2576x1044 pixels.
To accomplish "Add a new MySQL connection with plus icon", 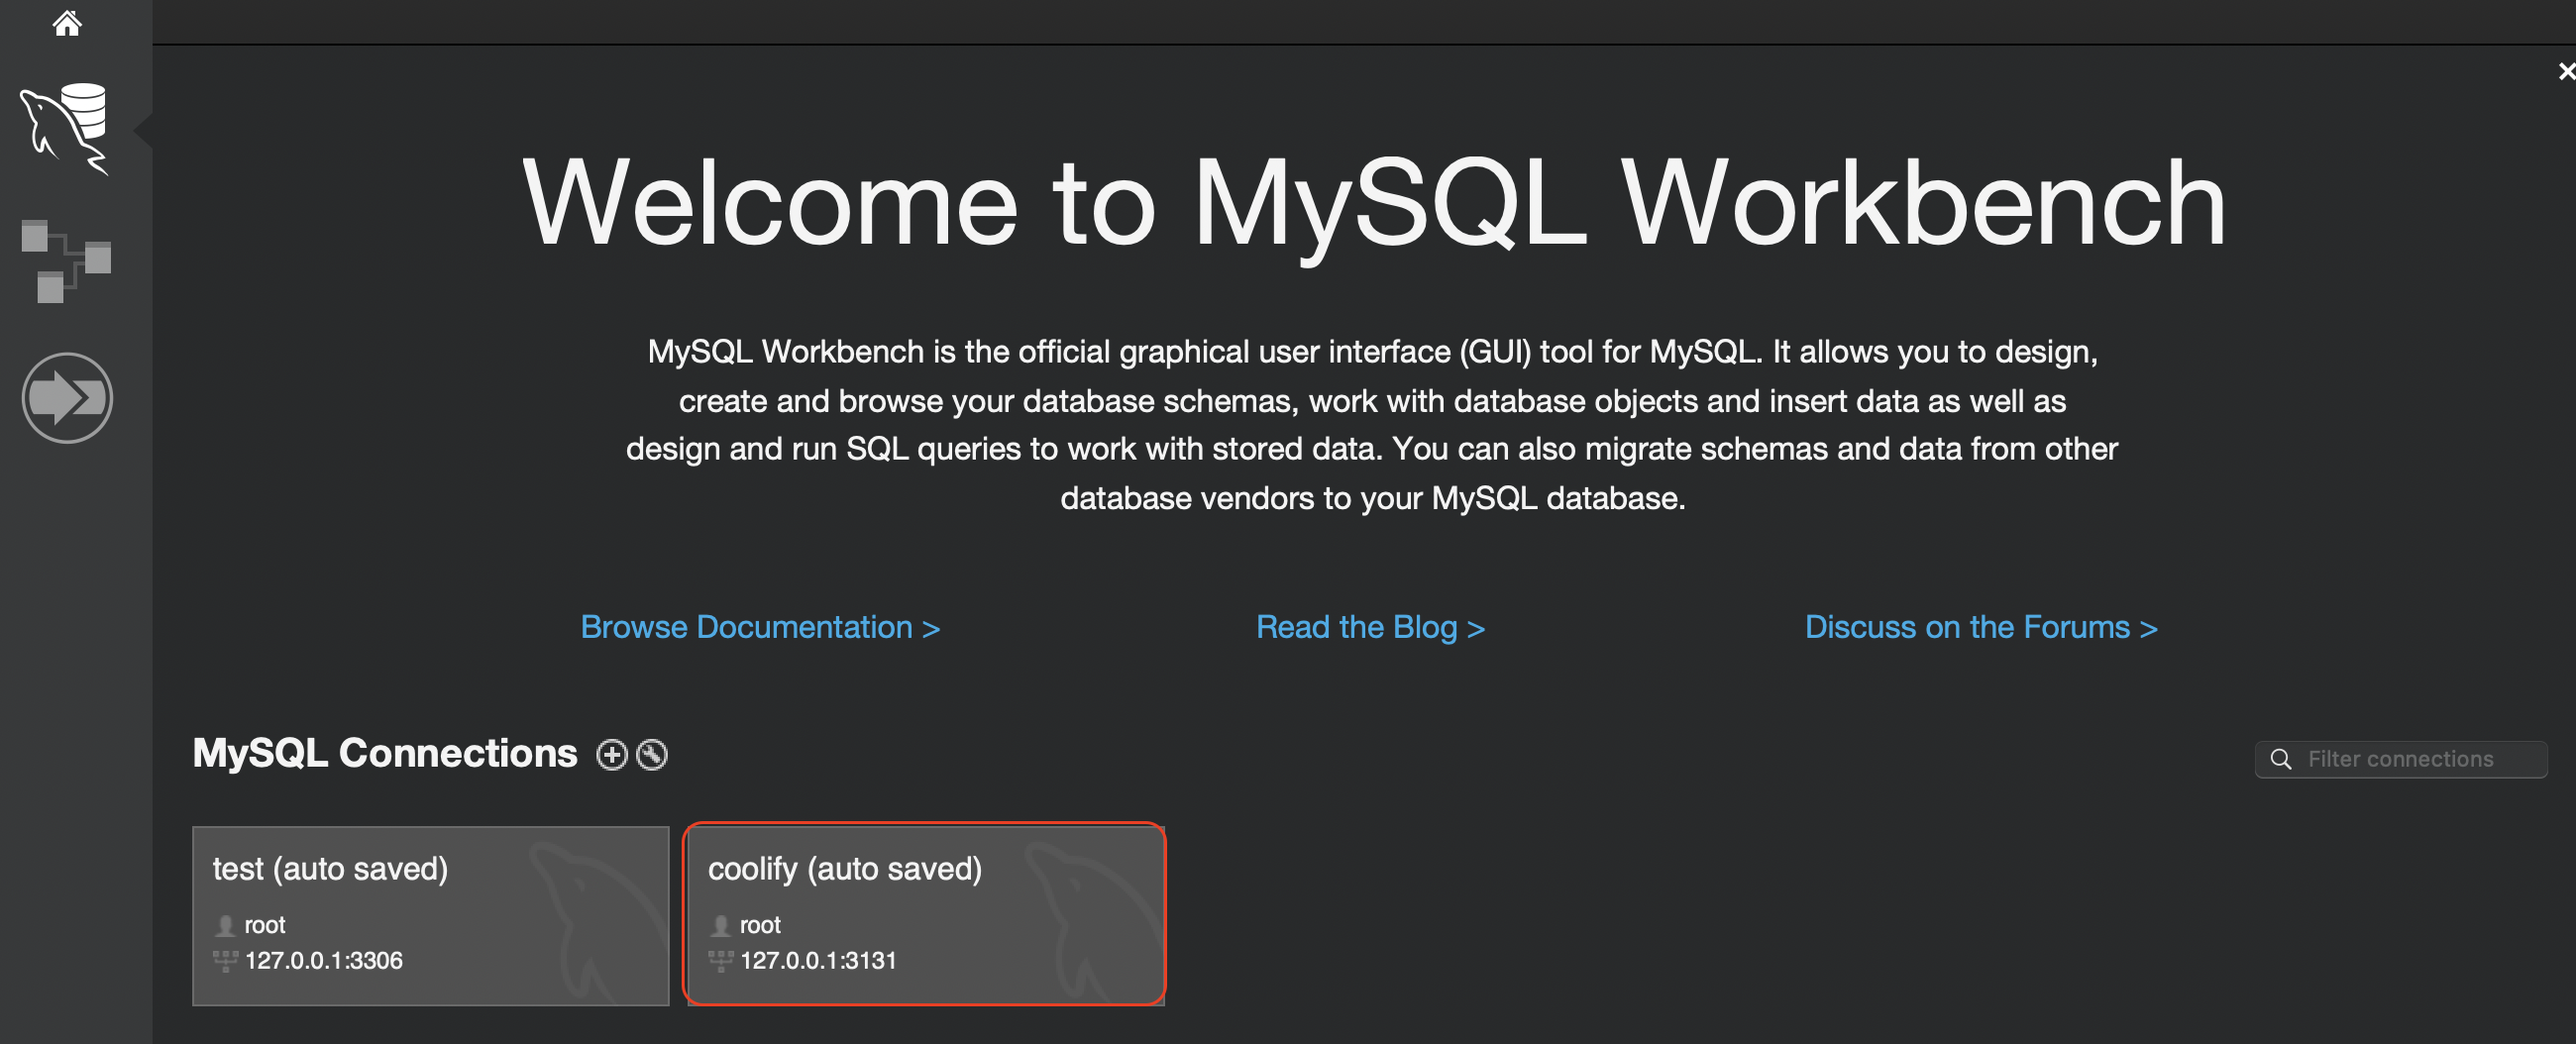I will [612, 755].
